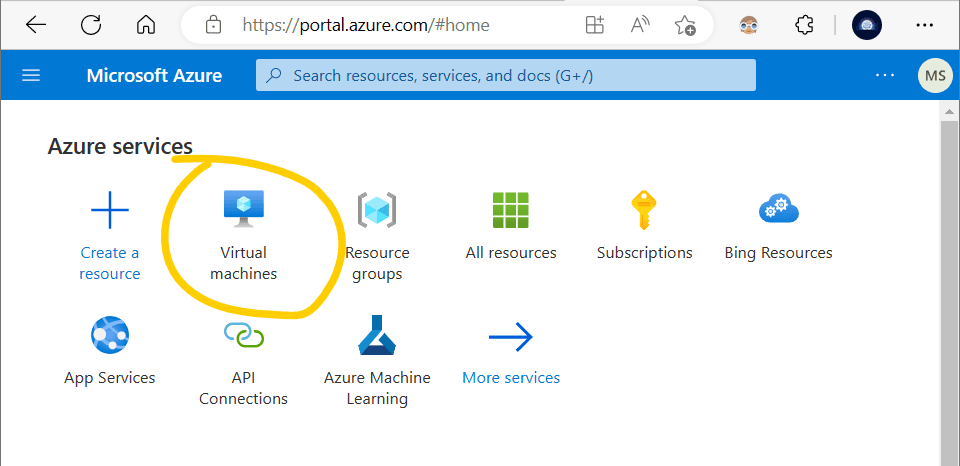The width and height of the screenshot is (960, 466).
Task: Open the Bing Resources cloud gears icon
Action: coord(779,209)
